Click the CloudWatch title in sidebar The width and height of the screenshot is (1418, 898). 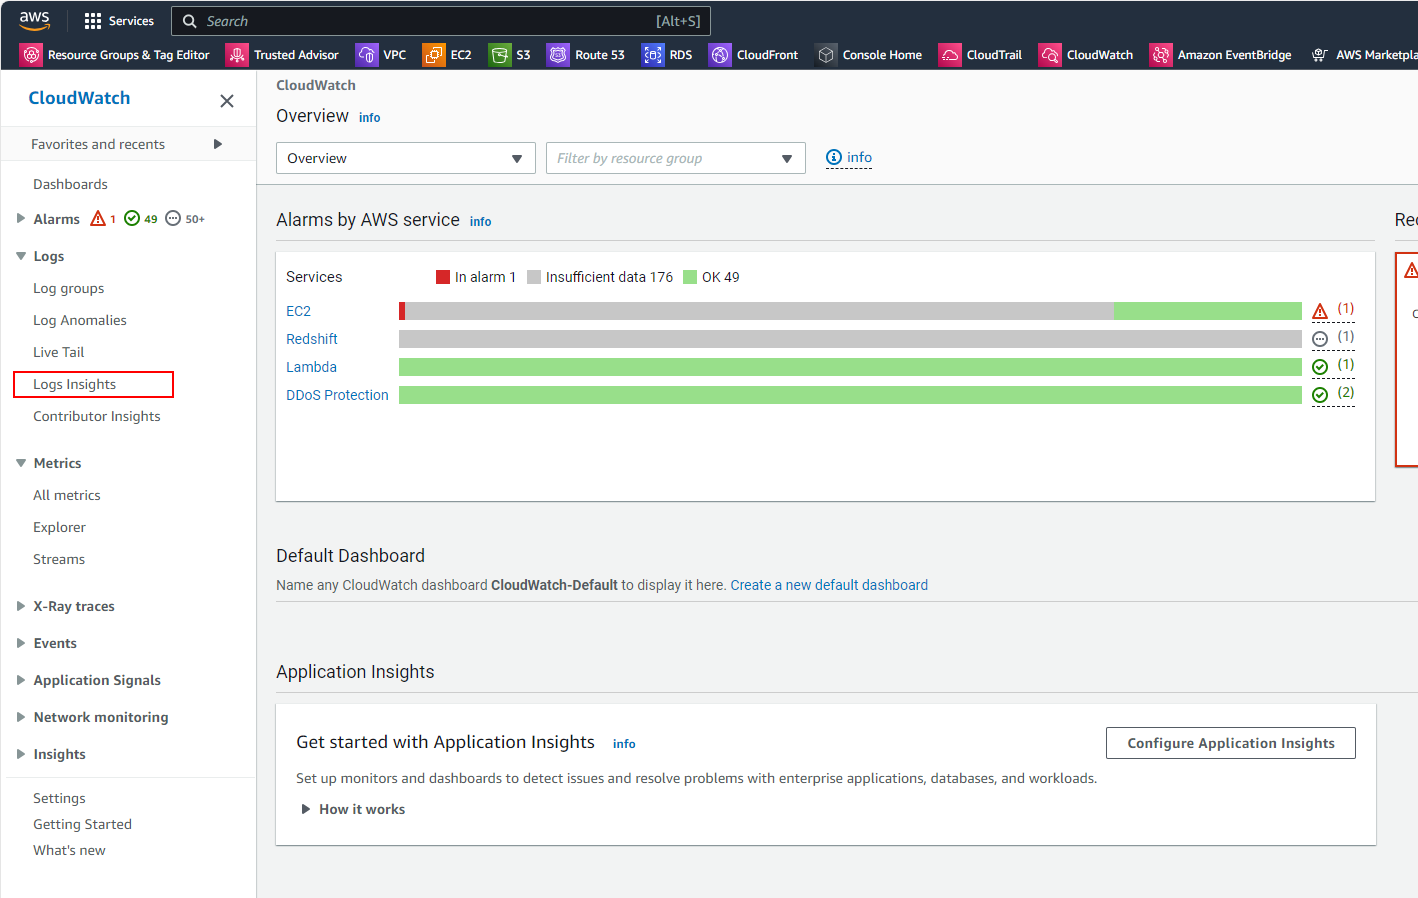79,98
